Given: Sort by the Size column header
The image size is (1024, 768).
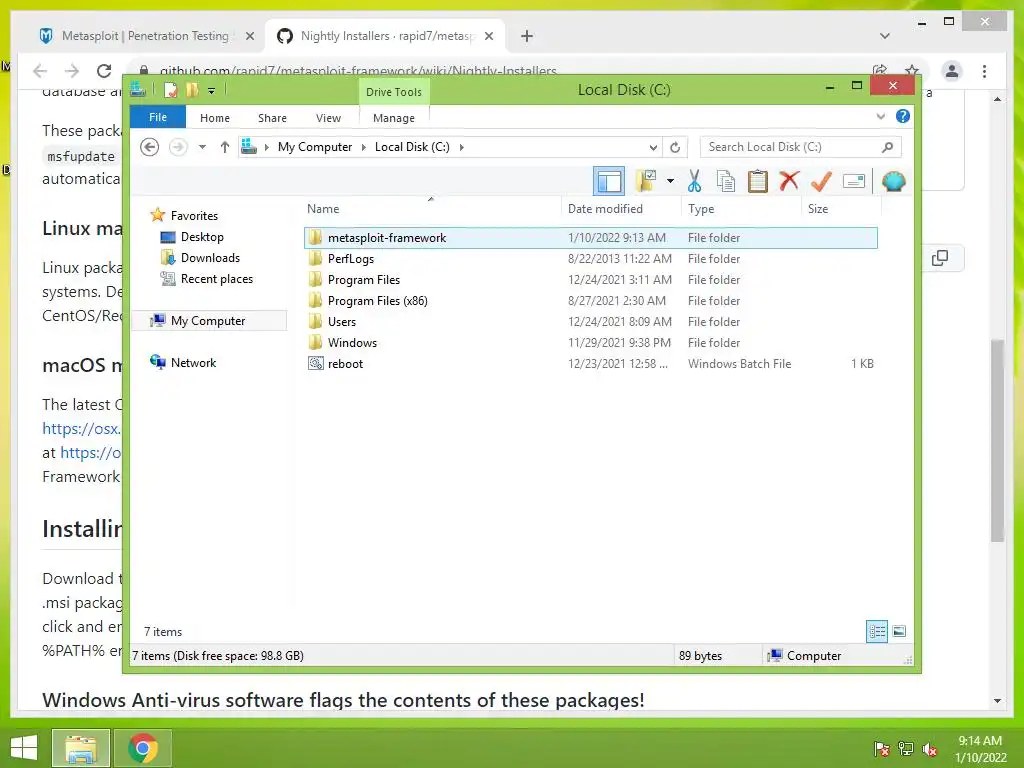Looking at the screenshot, I should click(841, 208).
